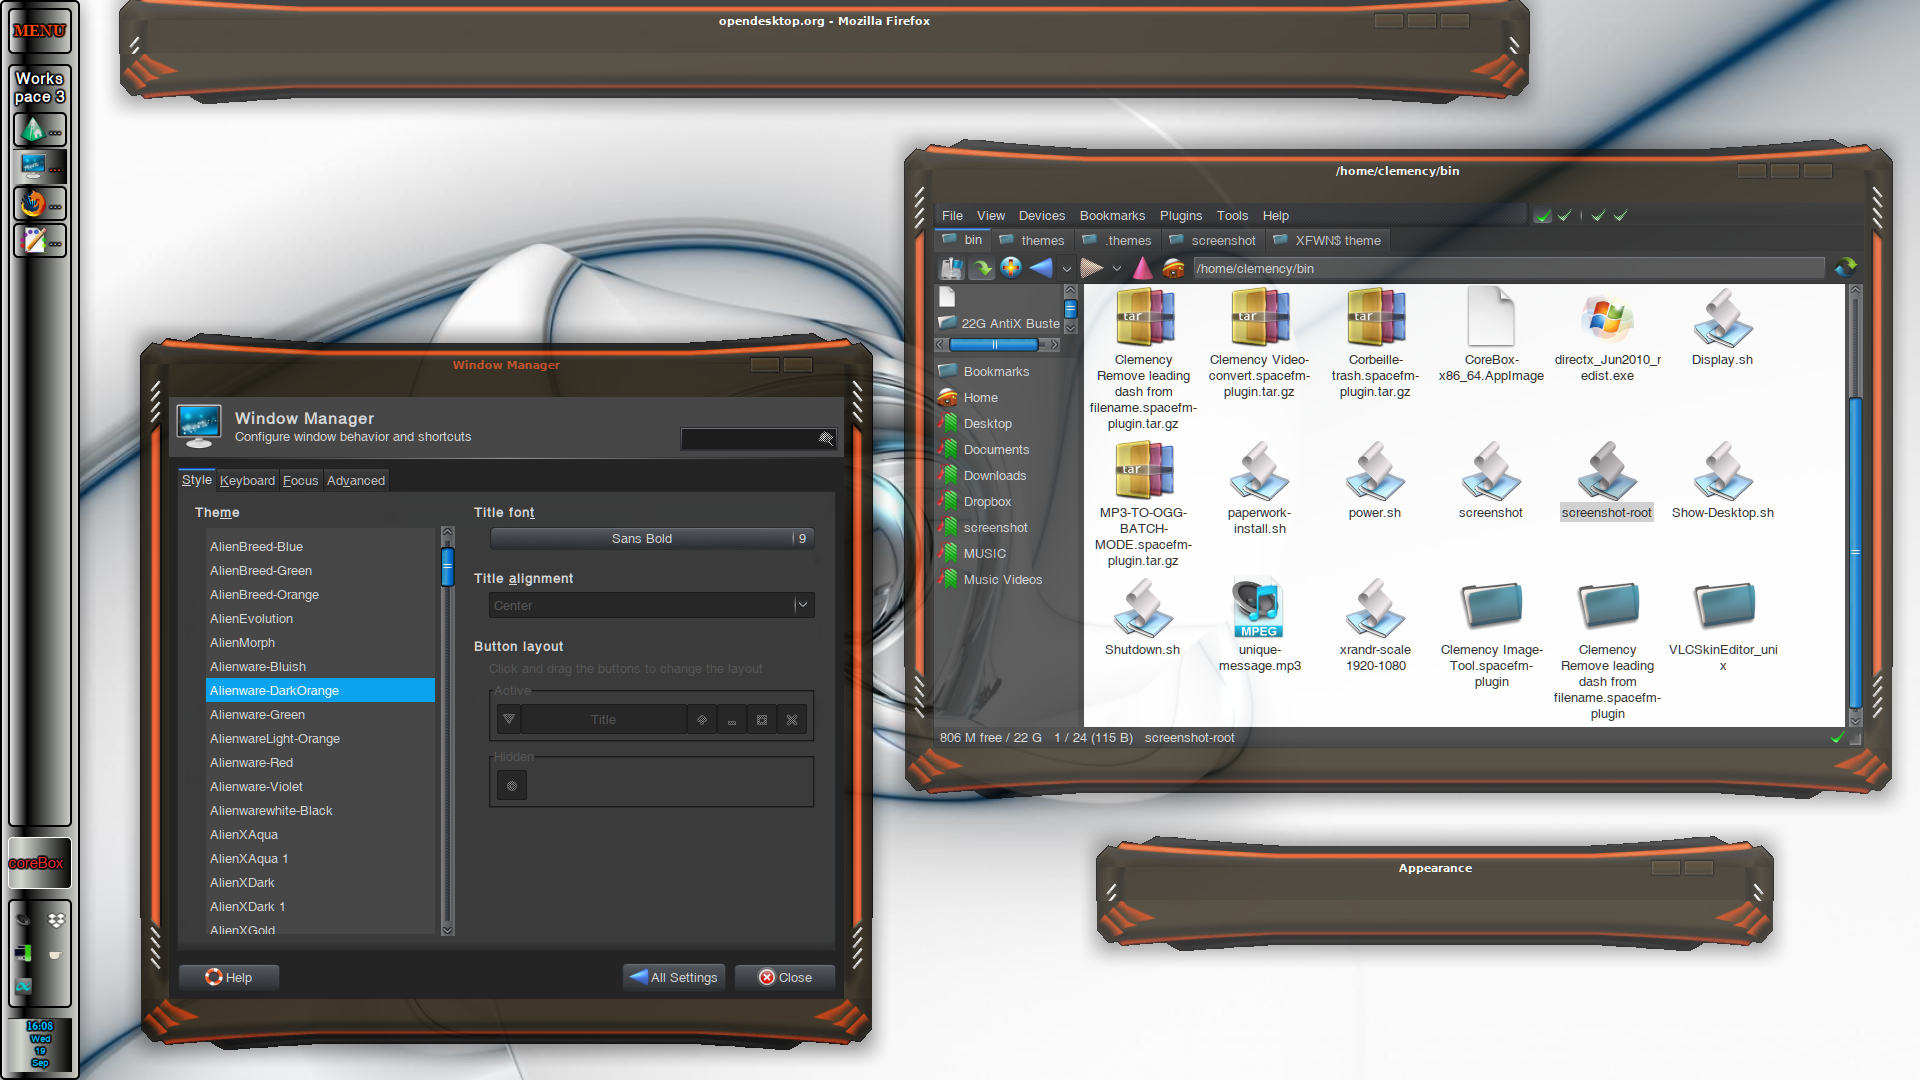Go to parent directory with the pink cone icon

tap(1143, 268)
